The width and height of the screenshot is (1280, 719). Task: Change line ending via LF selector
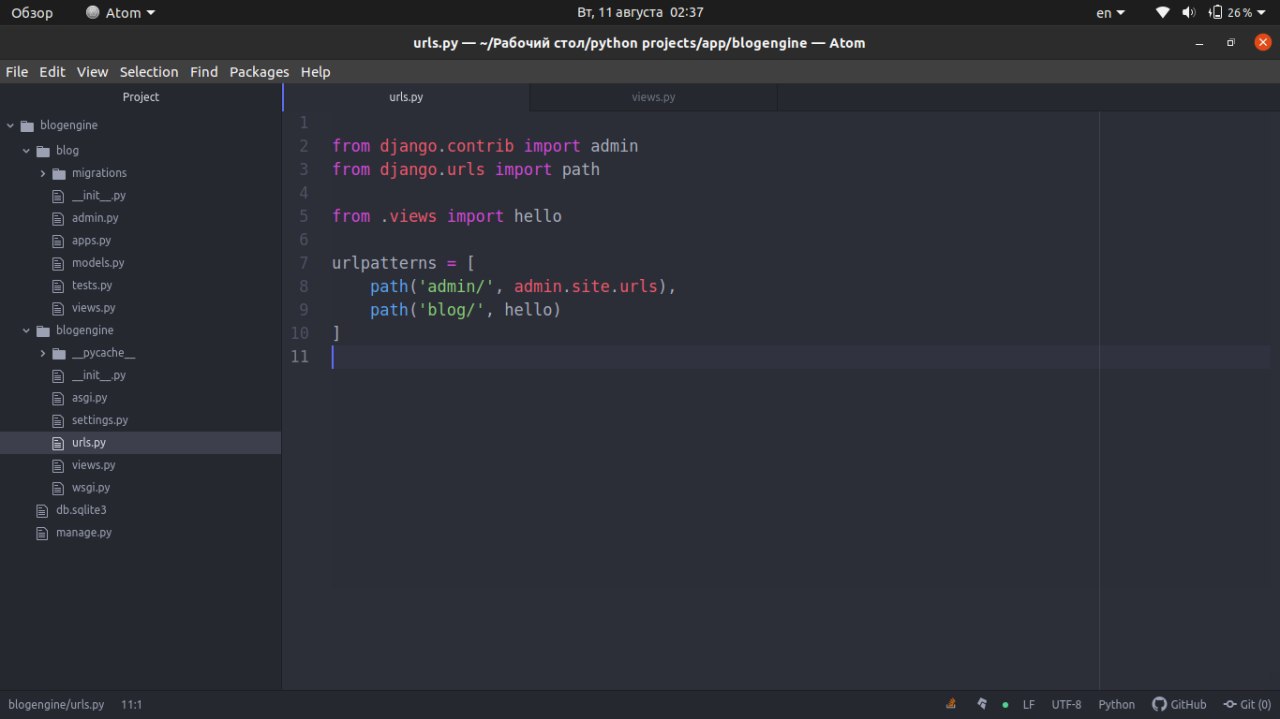[1029, 704]
